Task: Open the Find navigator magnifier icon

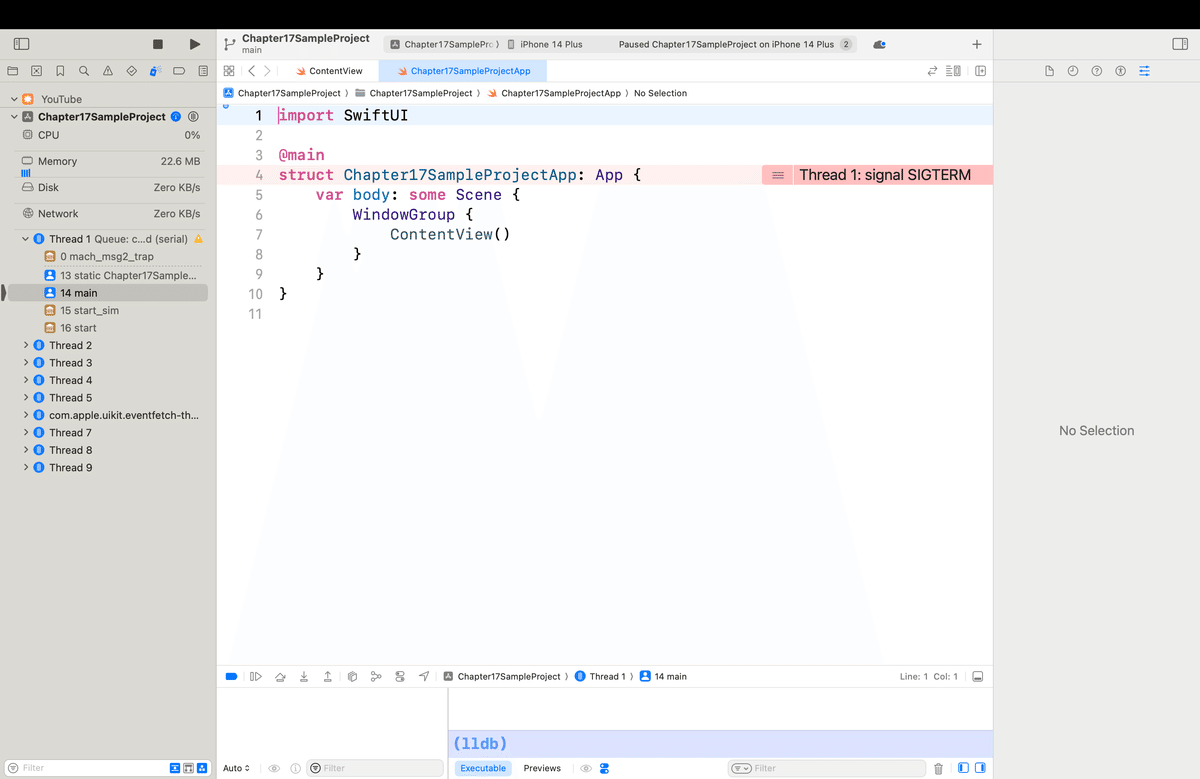Action: click(84, 71)
